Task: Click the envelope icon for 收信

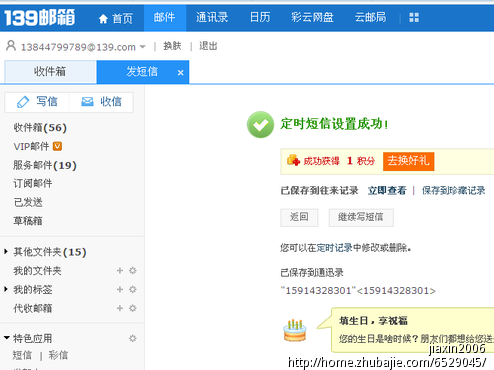Action: pos(87,101)
